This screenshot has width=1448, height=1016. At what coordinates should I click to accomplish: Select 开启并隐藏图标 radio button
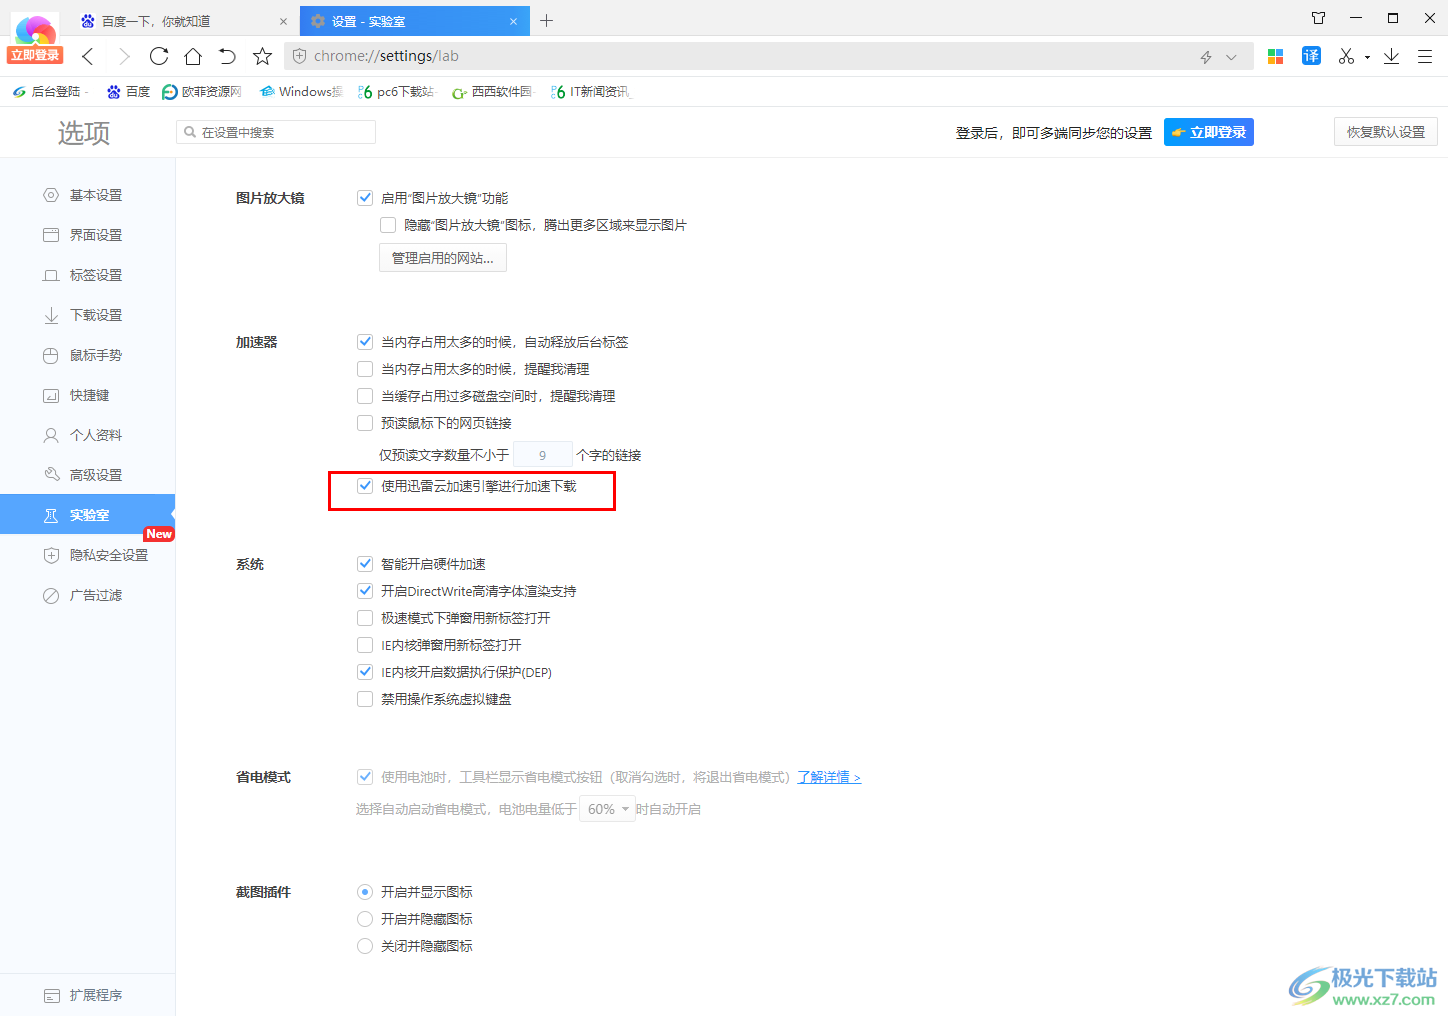[x=365, y=919]
